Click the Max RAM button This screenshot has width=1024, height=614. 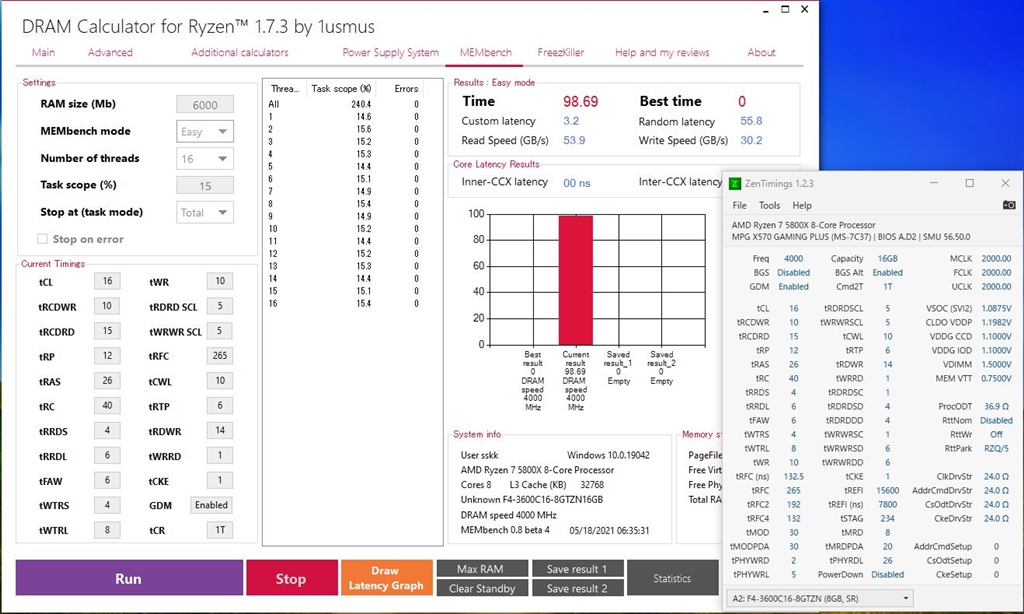tap(482, 568)
